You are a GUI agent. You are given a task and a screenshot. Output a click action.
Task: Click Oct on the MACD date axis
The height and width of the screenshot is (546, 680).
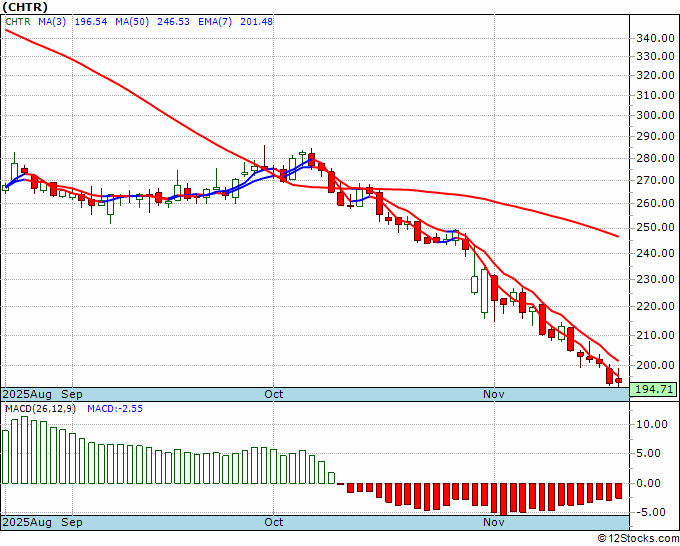[274, 522]
